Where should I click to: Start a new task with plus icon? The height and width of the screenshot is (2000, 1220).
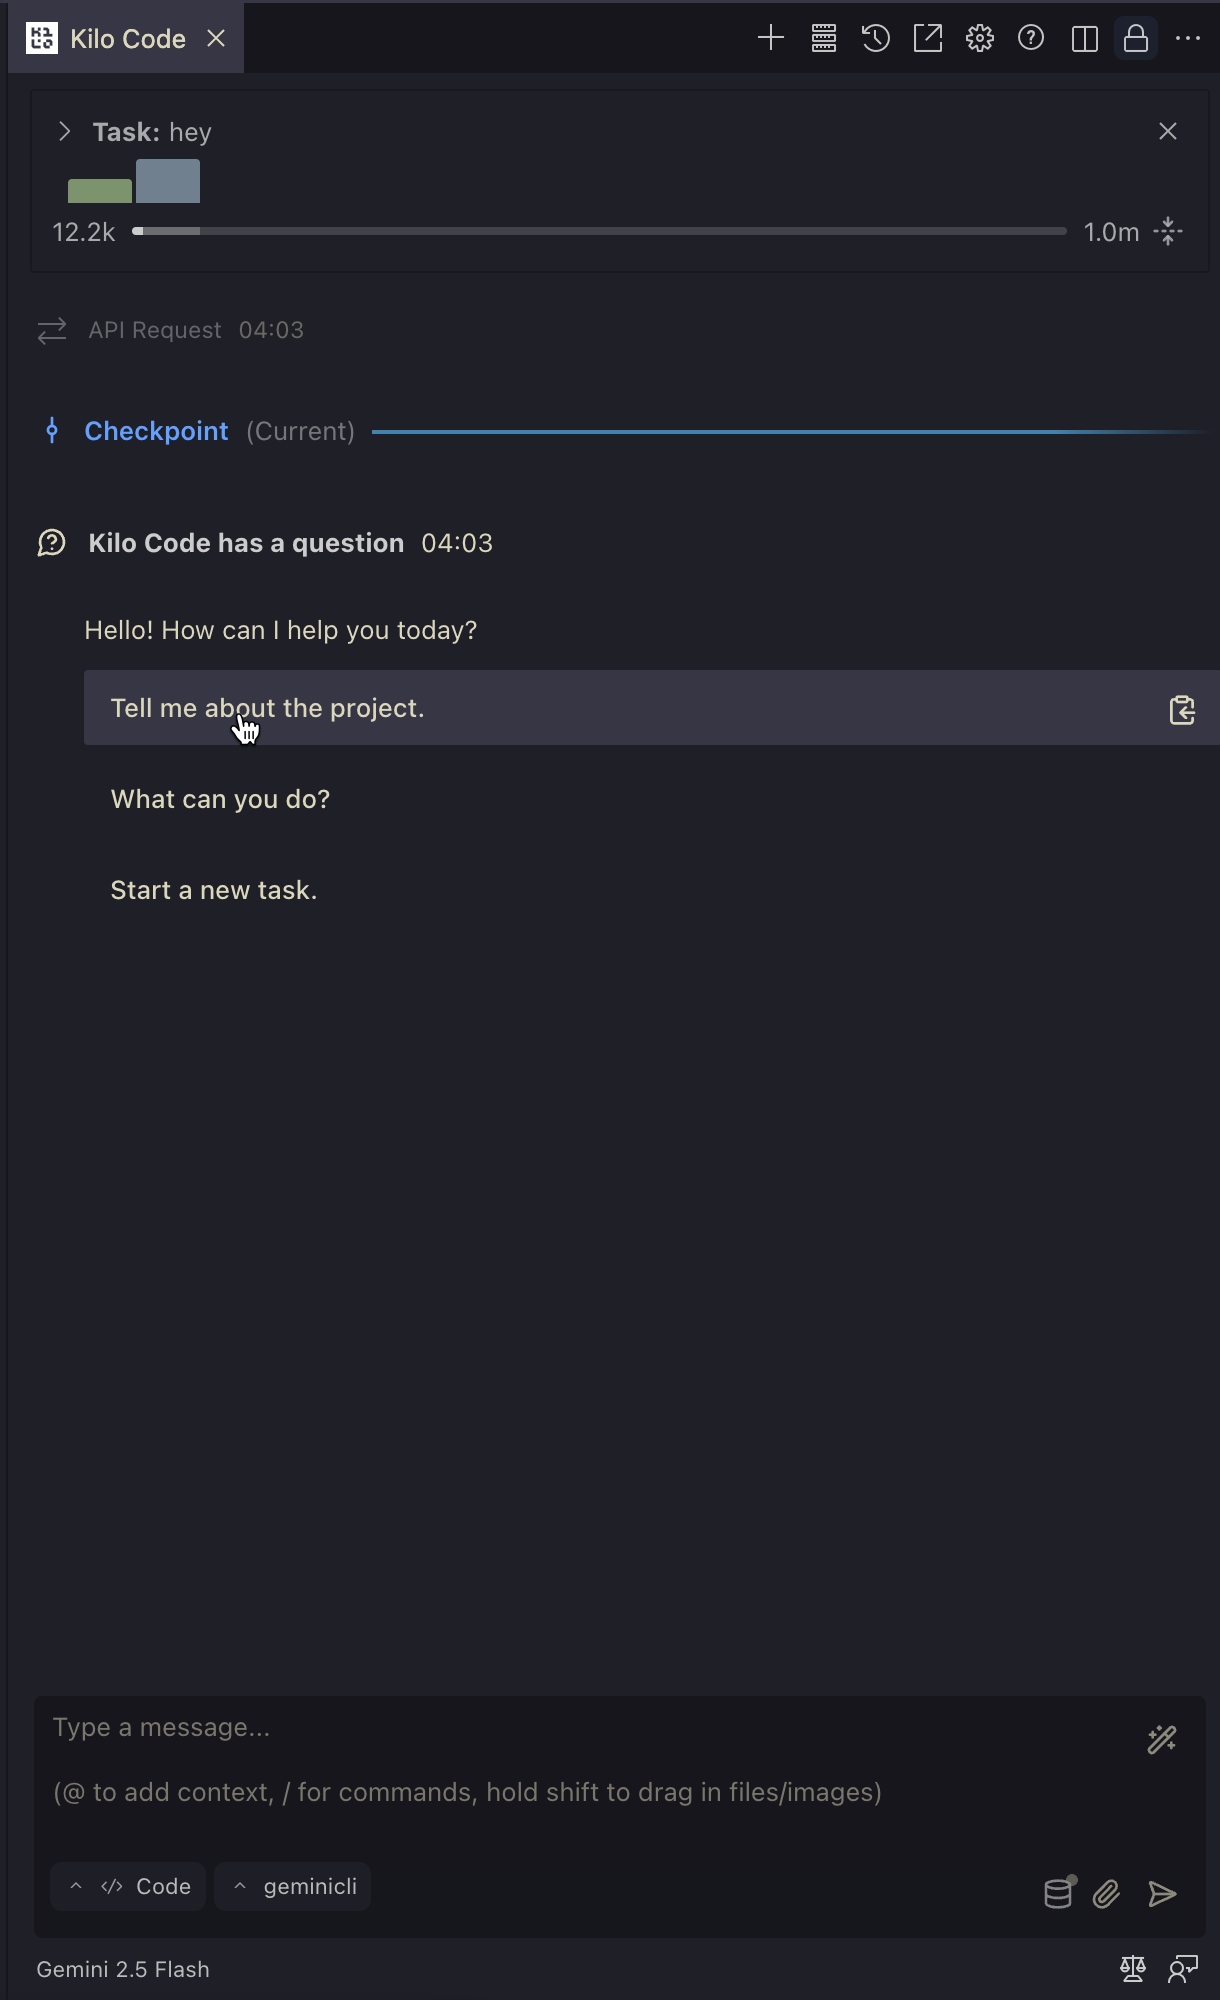point(770,39)
